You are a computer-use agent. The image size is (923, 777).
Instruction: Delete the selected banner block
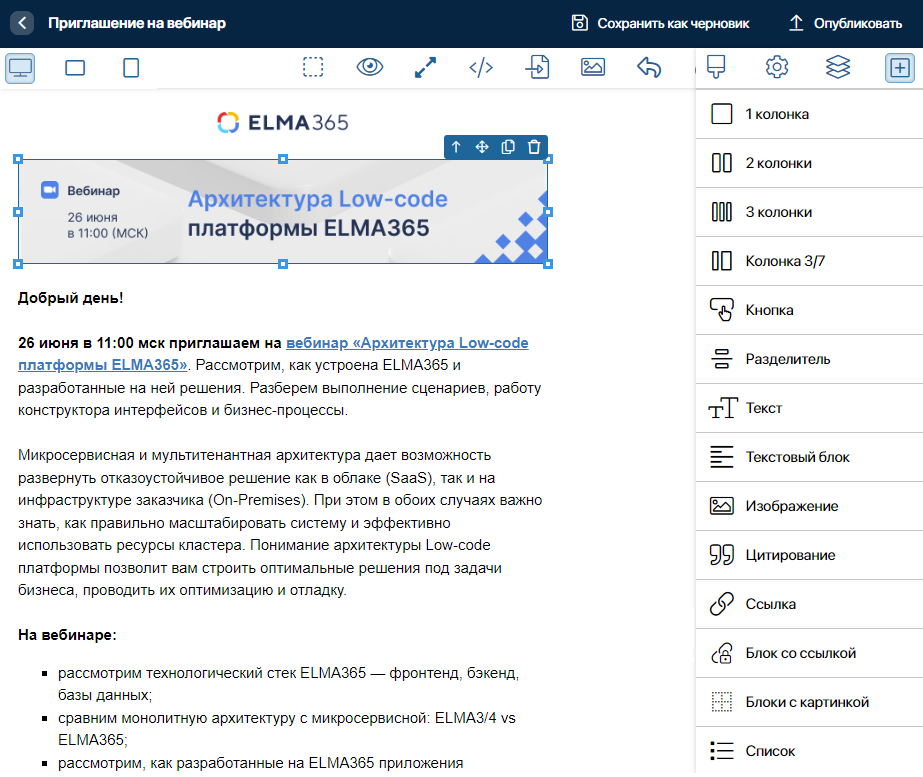pyautogui.click(x=534, y=147)
